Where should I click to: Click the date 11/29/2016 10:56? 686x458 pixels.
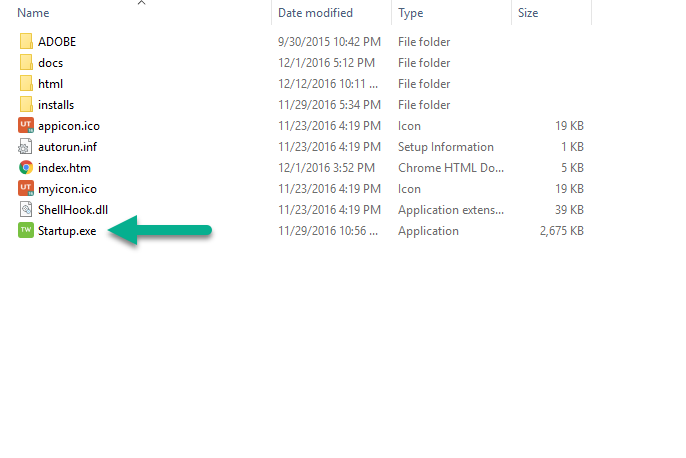pyautogui.click(x=328, y=231)
